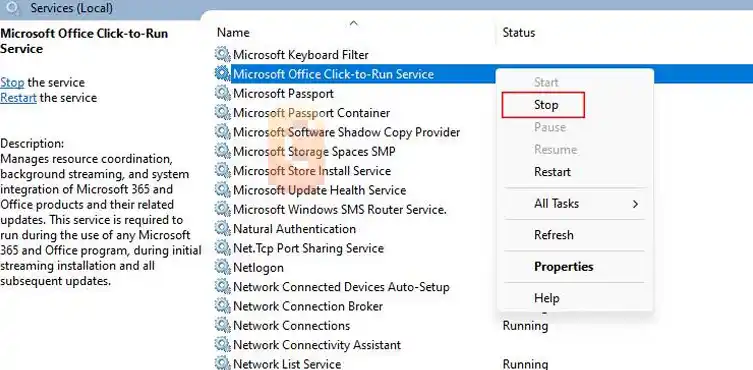Click the Description label in details pane
Image resolution: width=753 pixels, height=370 pixels.
tap(32, 144)
